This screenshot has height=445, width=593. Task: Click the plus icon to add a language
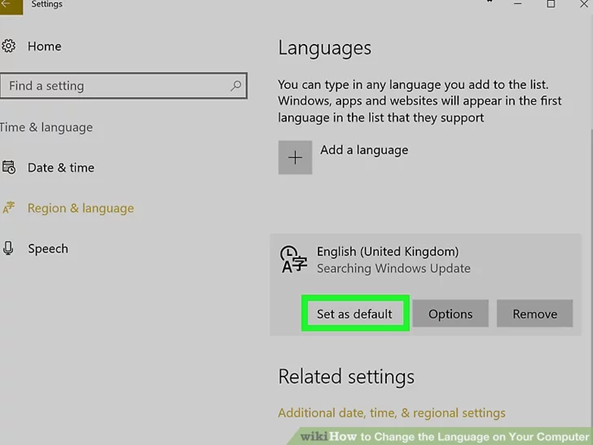point(295,158)
